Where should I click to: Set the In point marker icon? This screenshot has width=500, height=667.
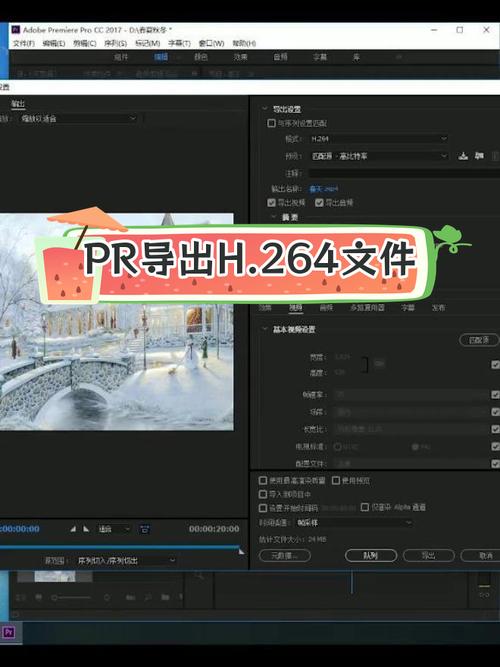click(73, 529)
